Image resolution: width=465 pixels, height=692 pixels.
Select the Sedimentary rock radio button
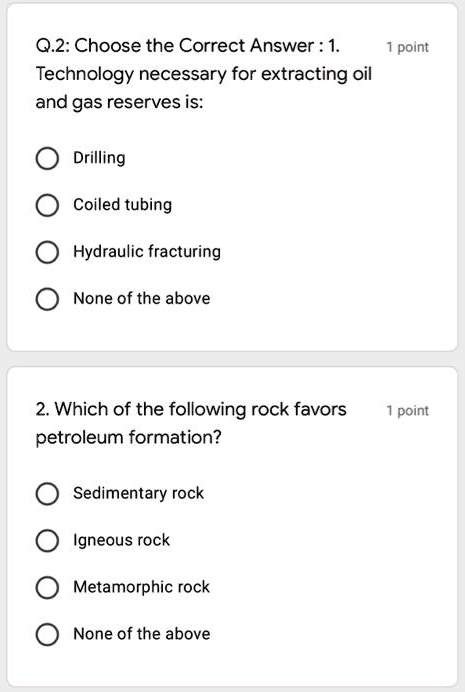(x=47, y=493)
